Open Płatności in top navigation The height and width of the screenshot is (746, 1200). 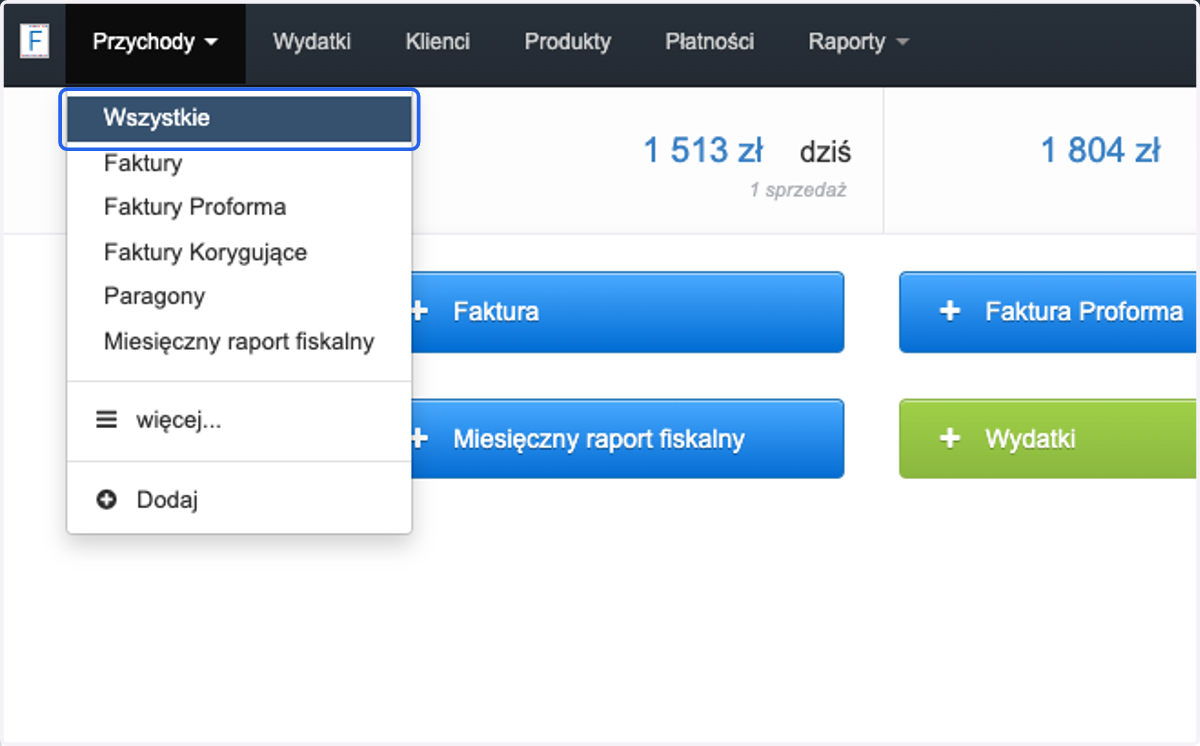[x=710, y=42]
